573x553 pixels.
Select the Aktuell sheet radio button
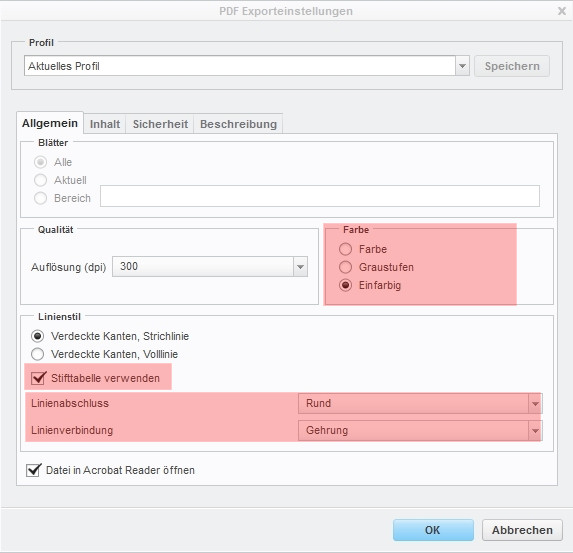tap(40, 180)
